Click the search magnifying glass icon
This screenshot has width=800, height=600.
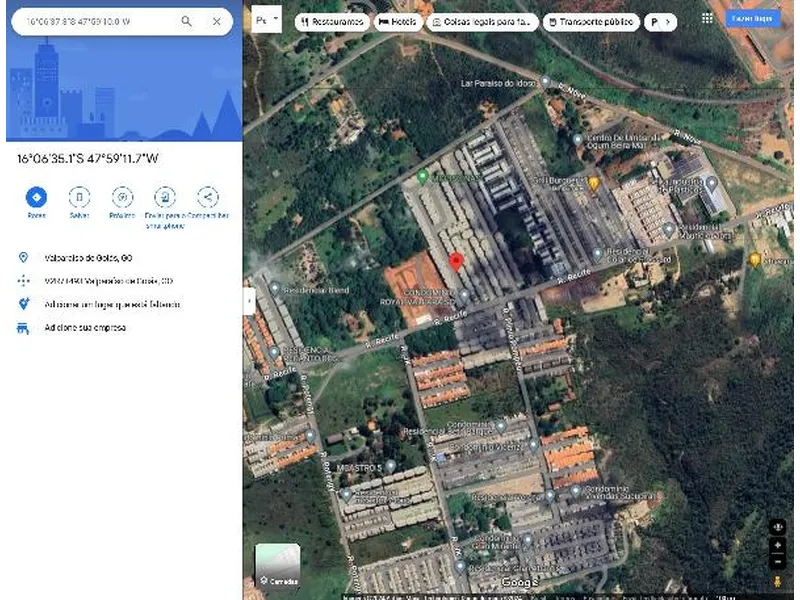[186, 20]
